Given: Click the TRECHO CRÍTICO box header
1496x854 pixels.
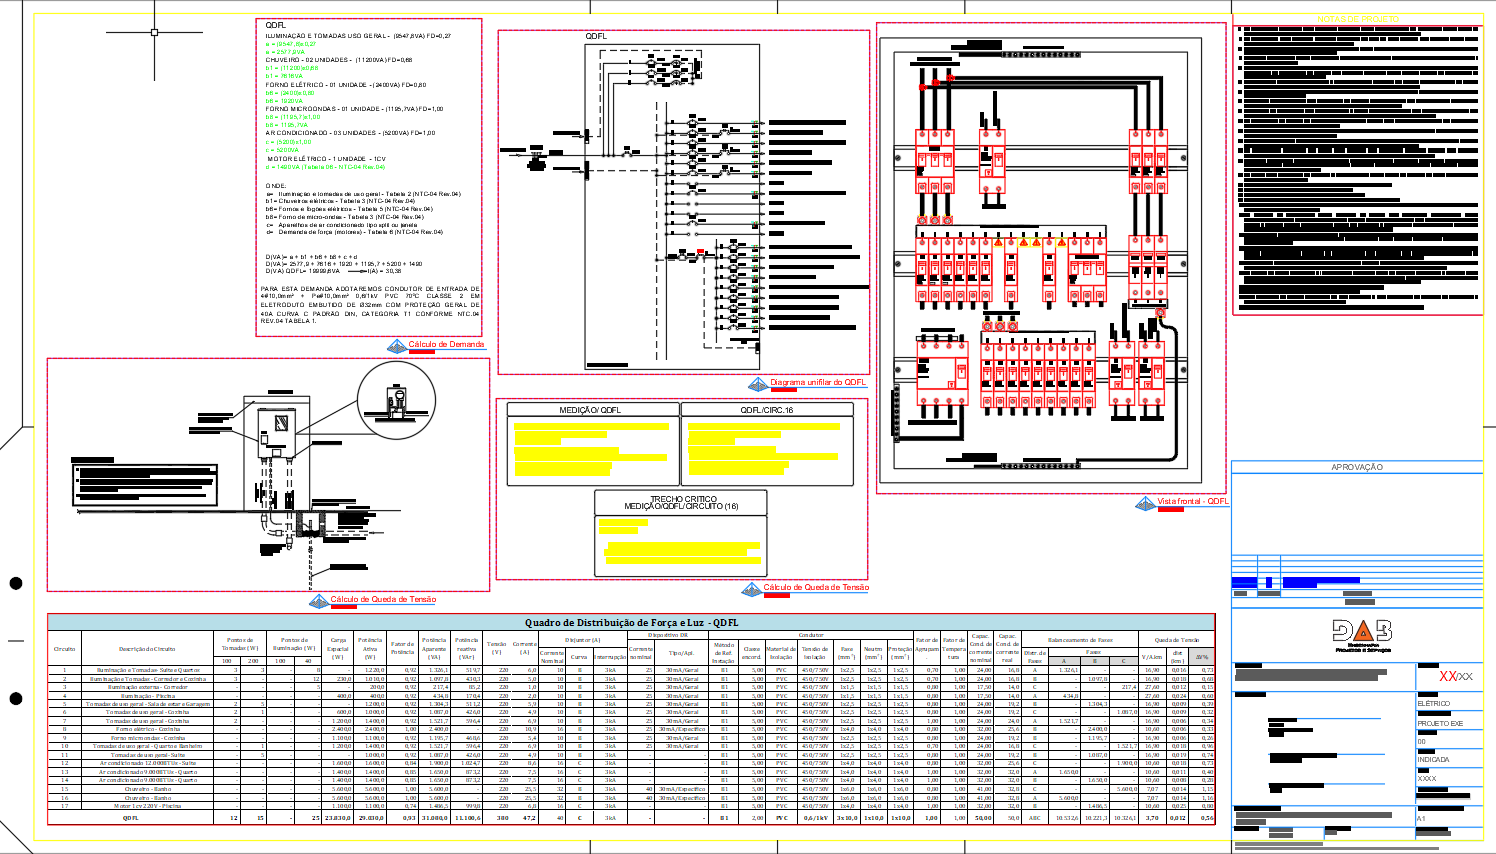Looking at the screenshot, I should [681, 502].
